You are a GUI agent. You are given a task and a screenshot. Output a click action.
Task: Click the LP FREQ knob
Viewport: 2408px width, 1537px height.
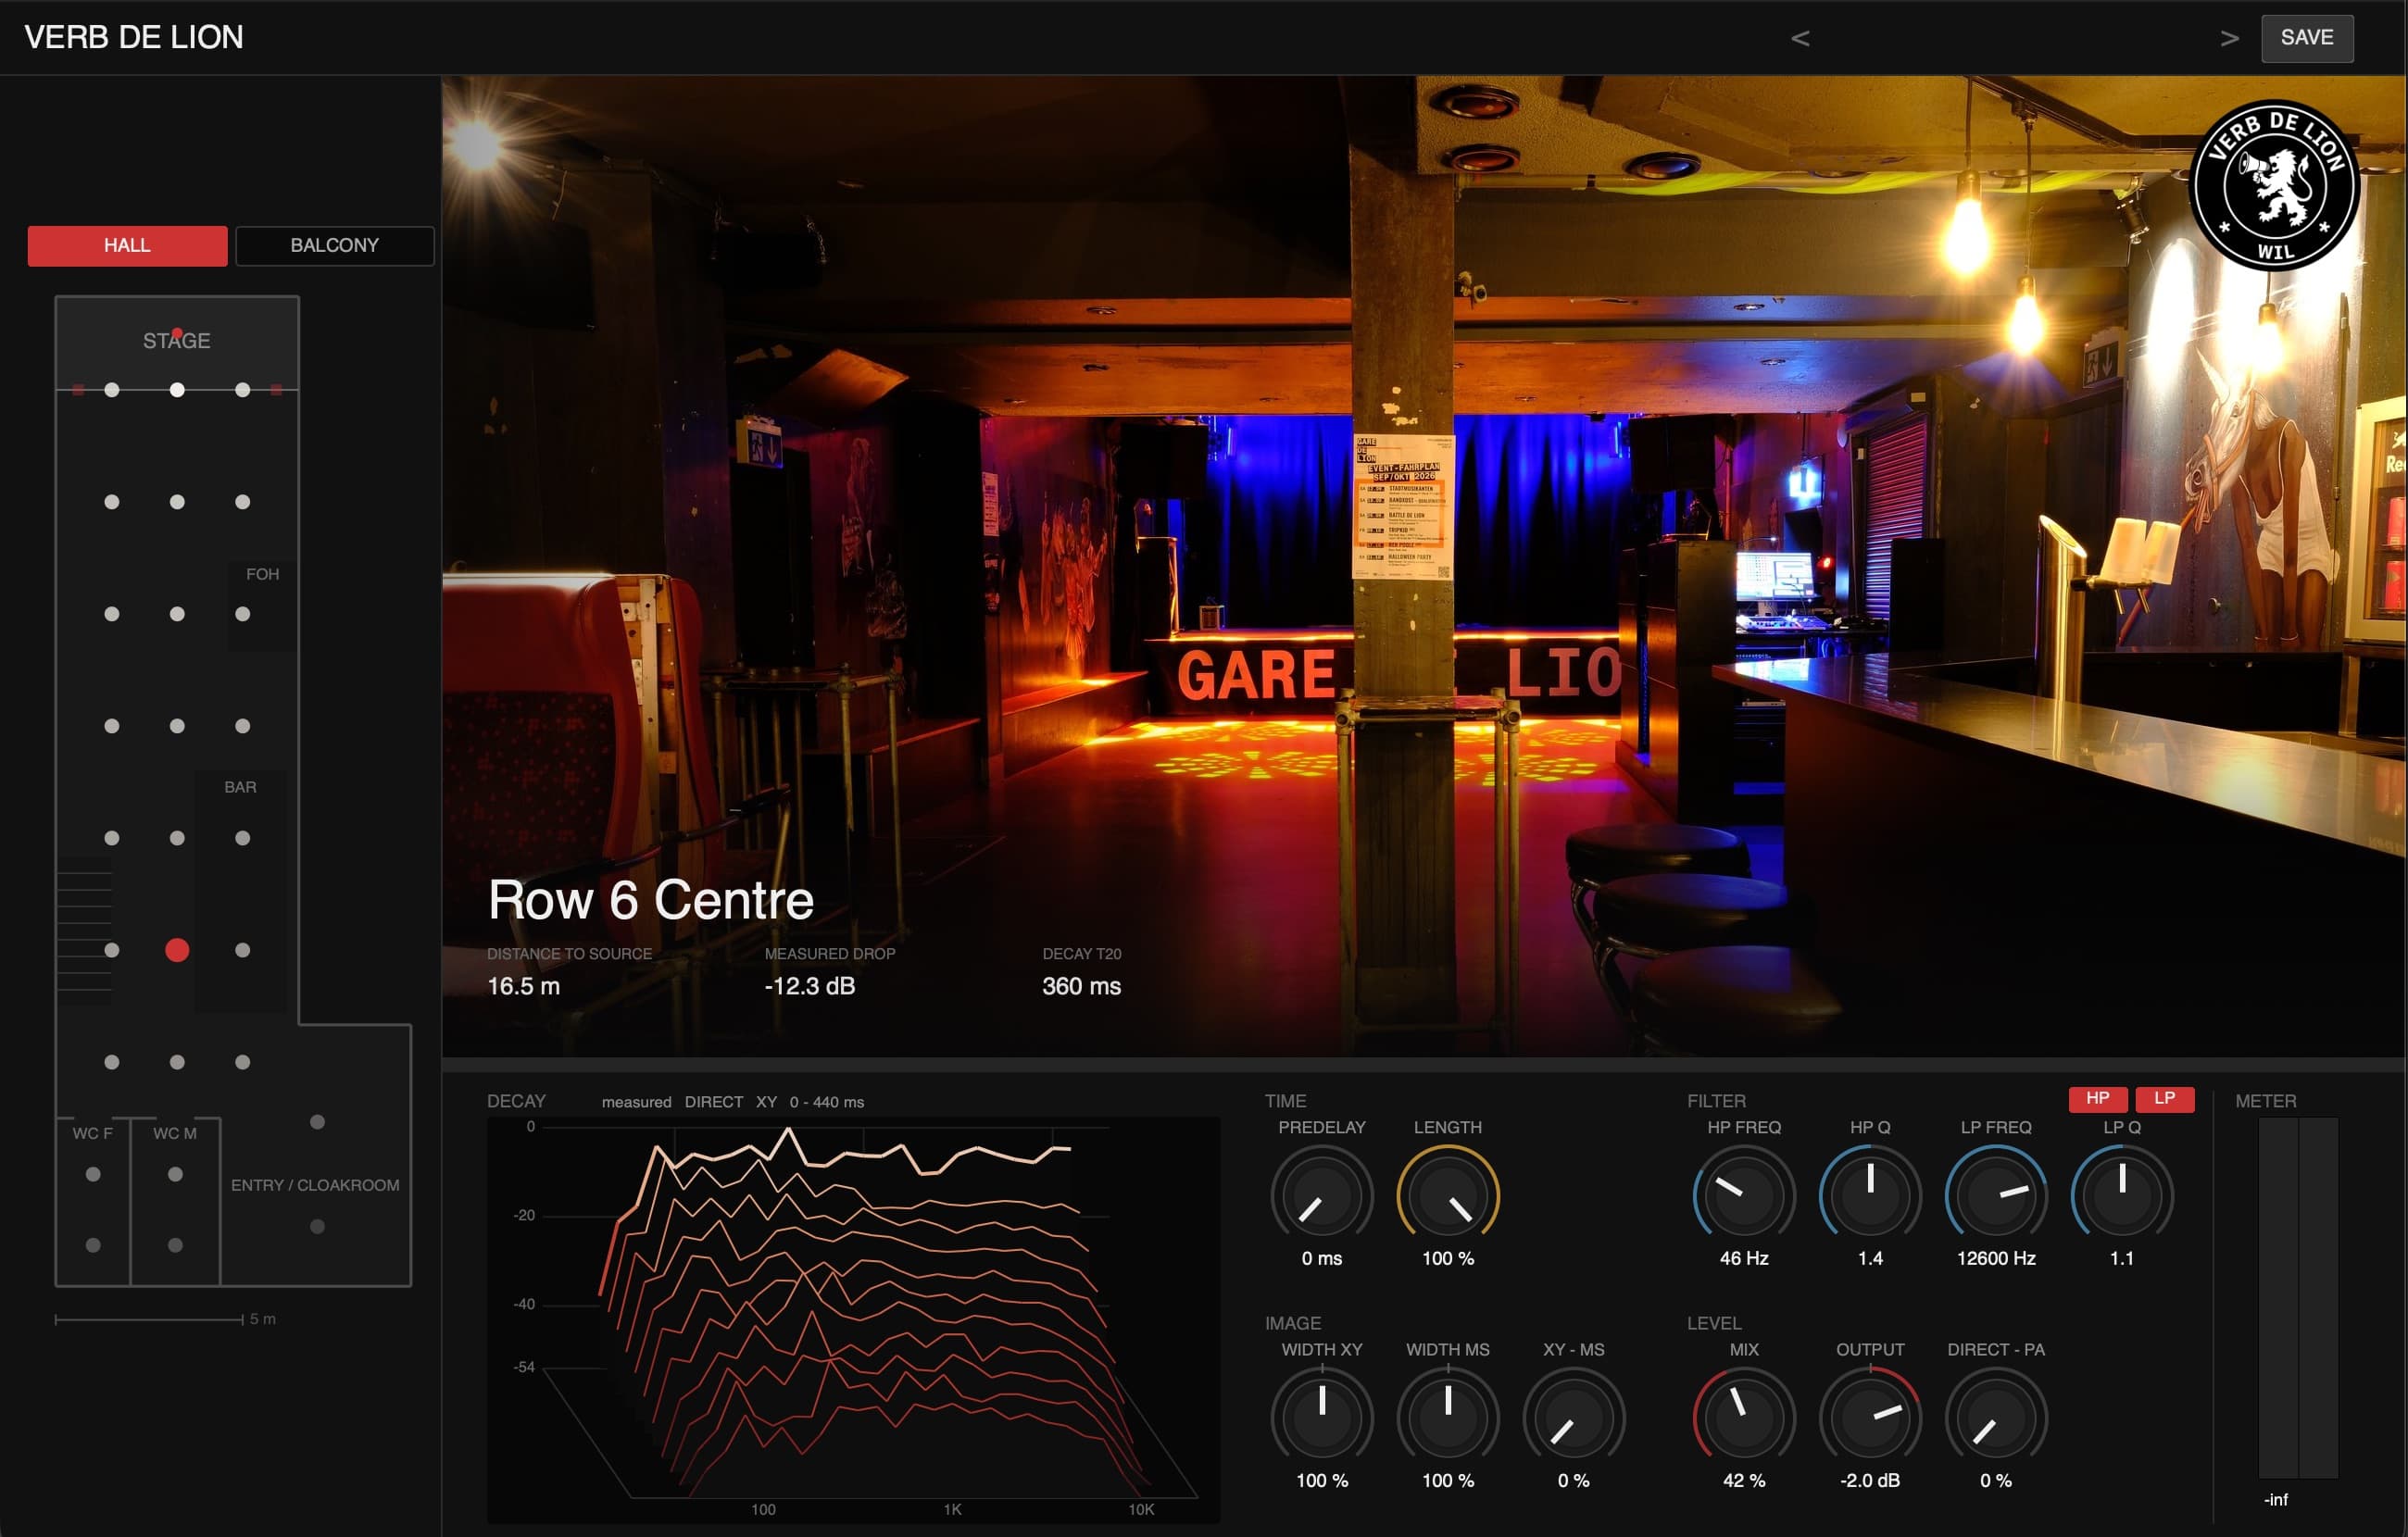1996,1195
